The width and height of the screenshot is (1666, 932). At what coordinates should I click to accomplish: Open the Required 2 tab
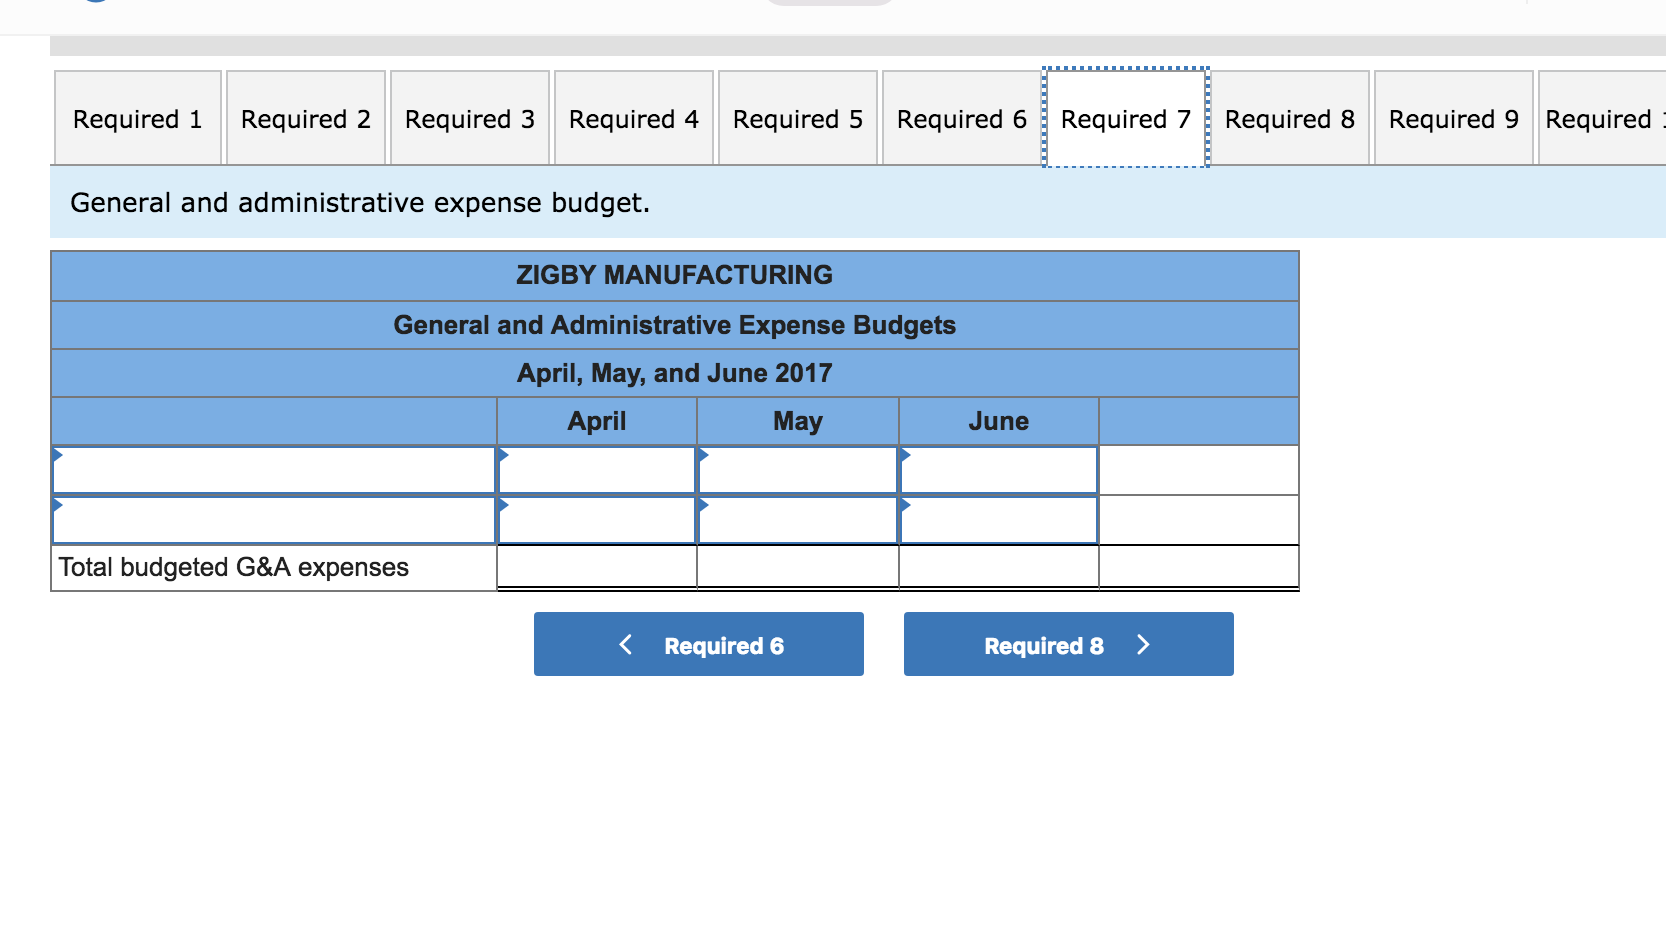(304, 118)
